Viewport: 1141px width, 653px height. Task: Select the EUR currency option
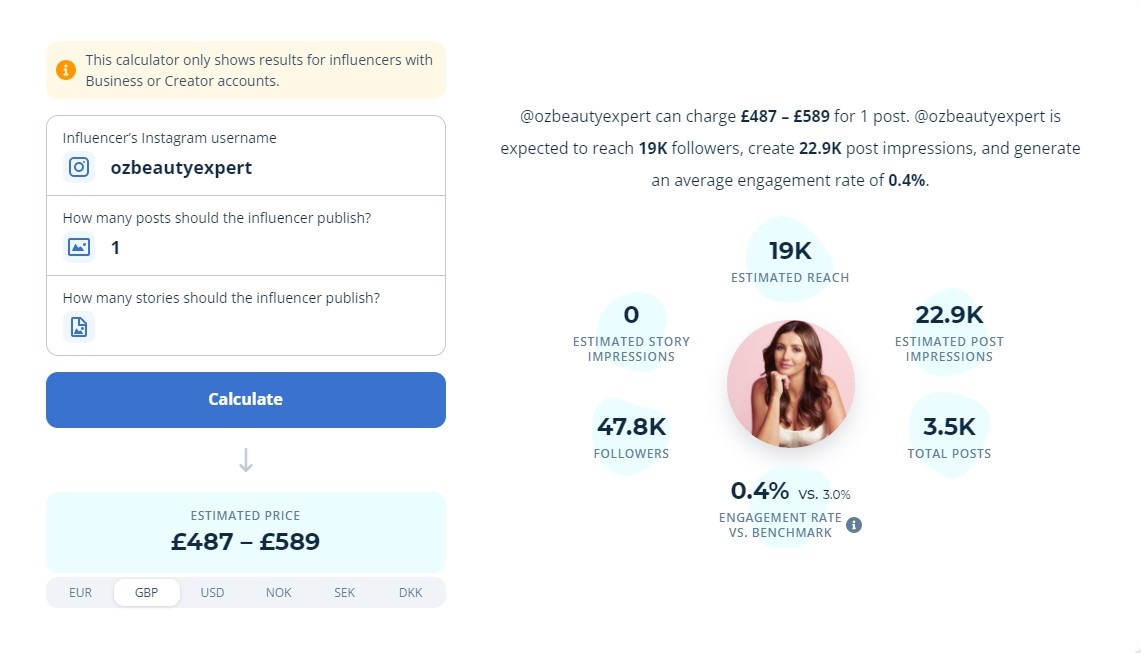80,593
